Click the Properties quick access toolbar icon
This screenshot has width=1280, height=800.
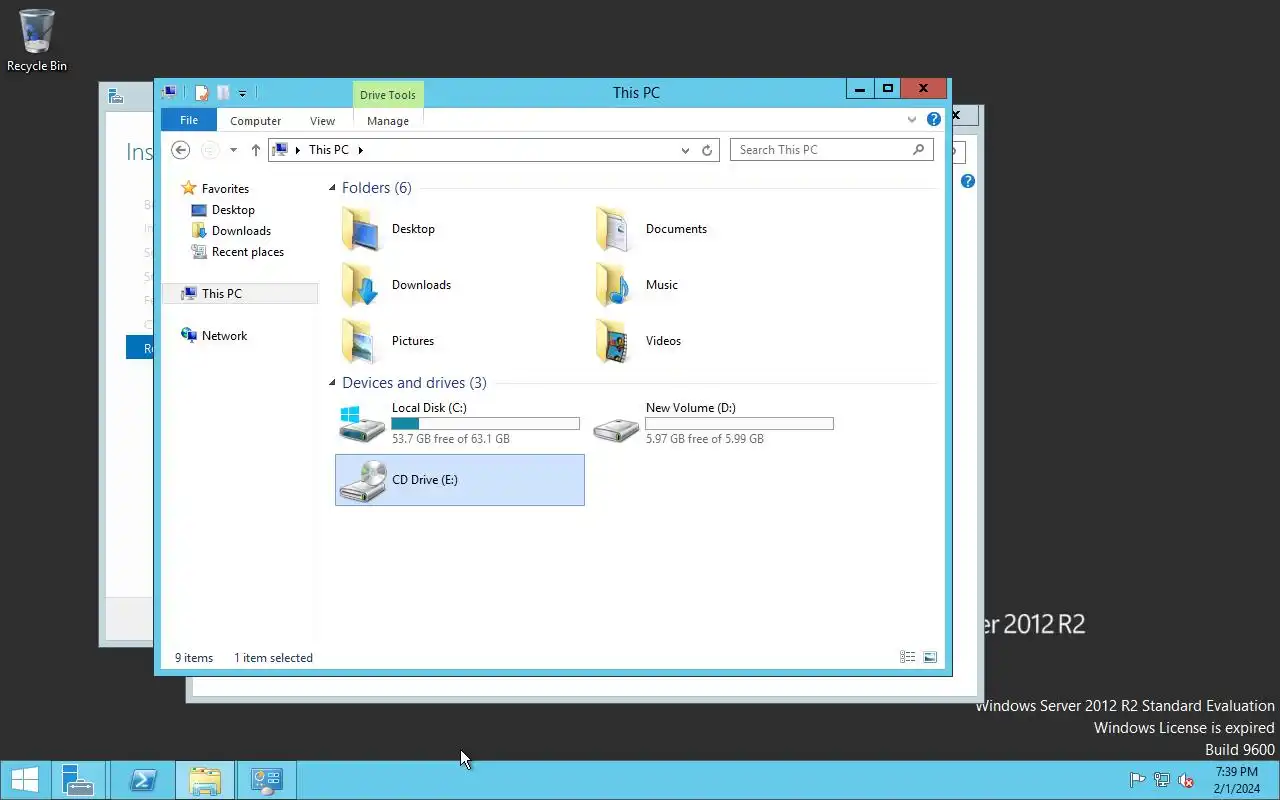[201, 93]
